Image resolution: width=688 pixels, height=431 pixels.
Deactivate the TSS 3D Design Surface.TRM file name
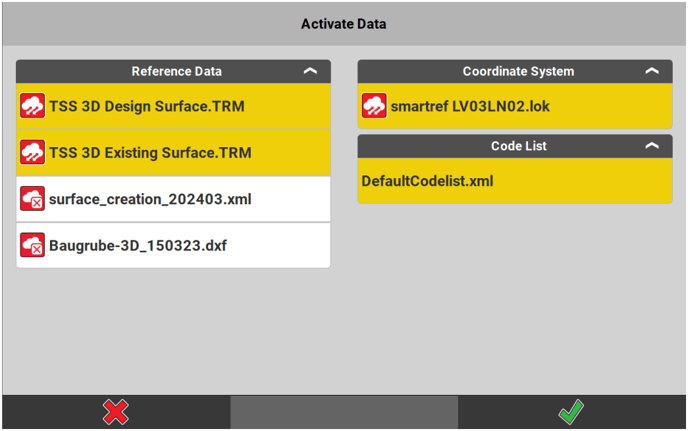coord(146,107)
